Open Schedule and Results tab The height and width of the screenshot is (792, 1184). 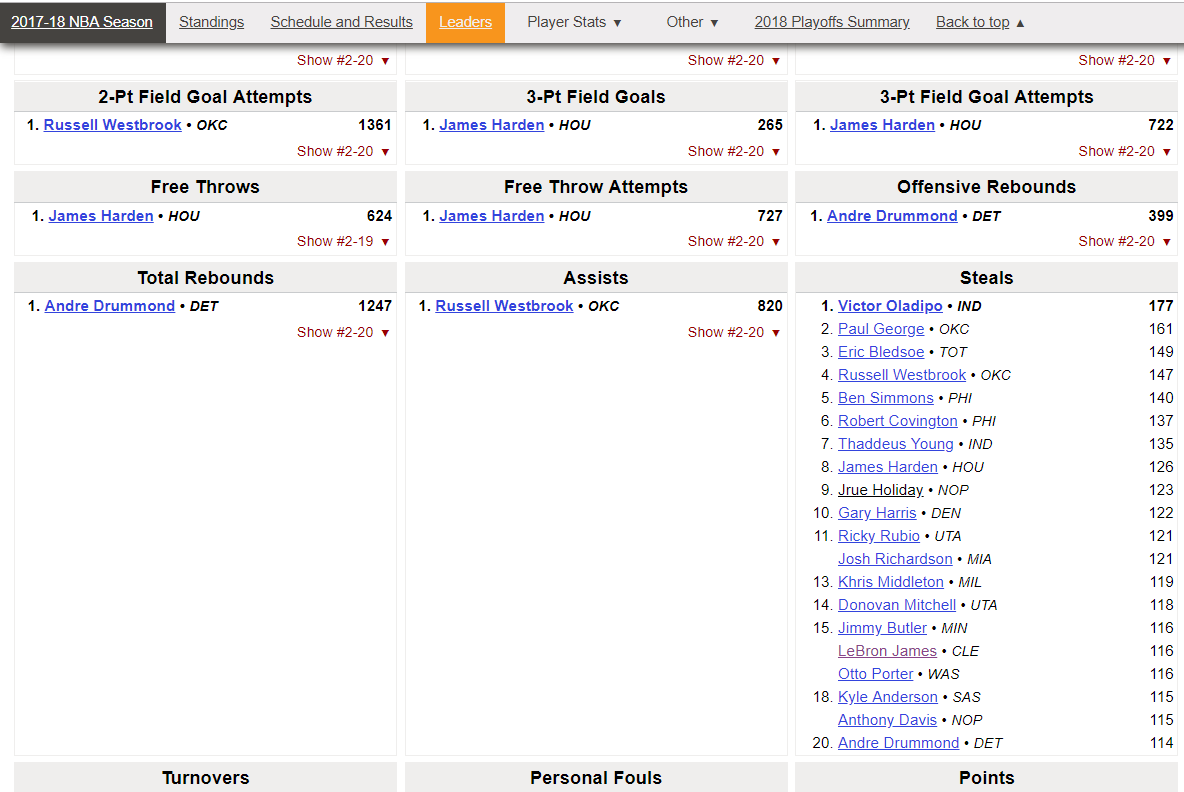pyautogui.click(x=341, y=22)
